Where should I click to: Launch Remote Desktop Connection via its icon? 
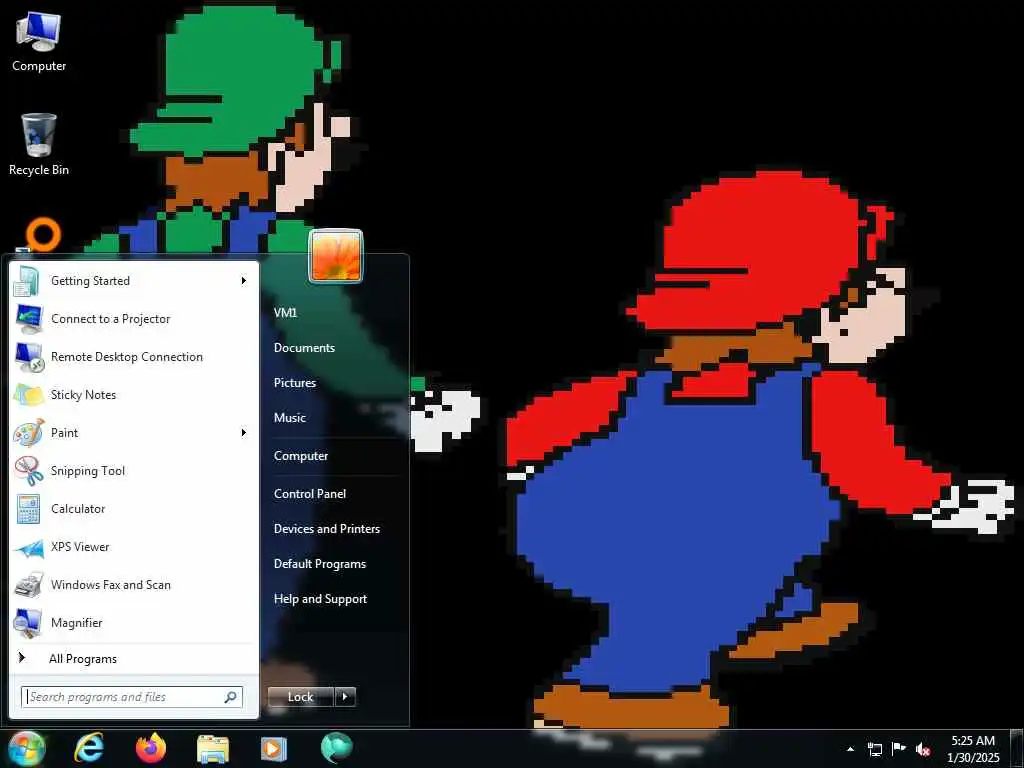point(29,357)
